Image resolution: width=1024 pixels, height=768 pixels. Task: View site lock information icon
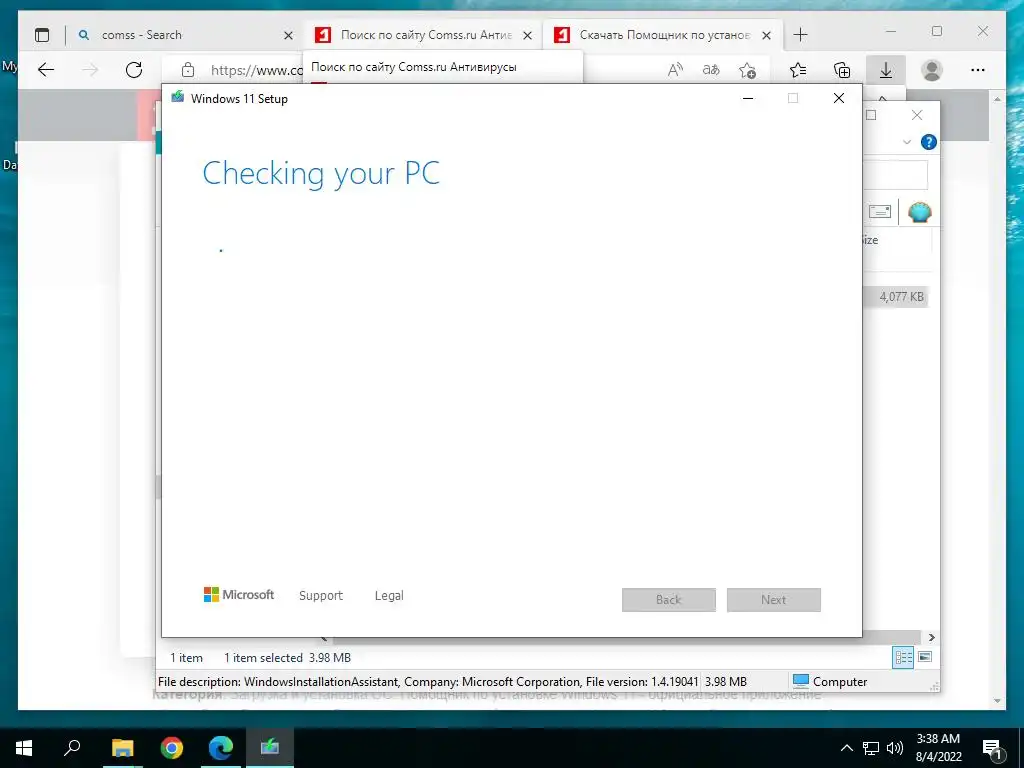click(188, 70)
